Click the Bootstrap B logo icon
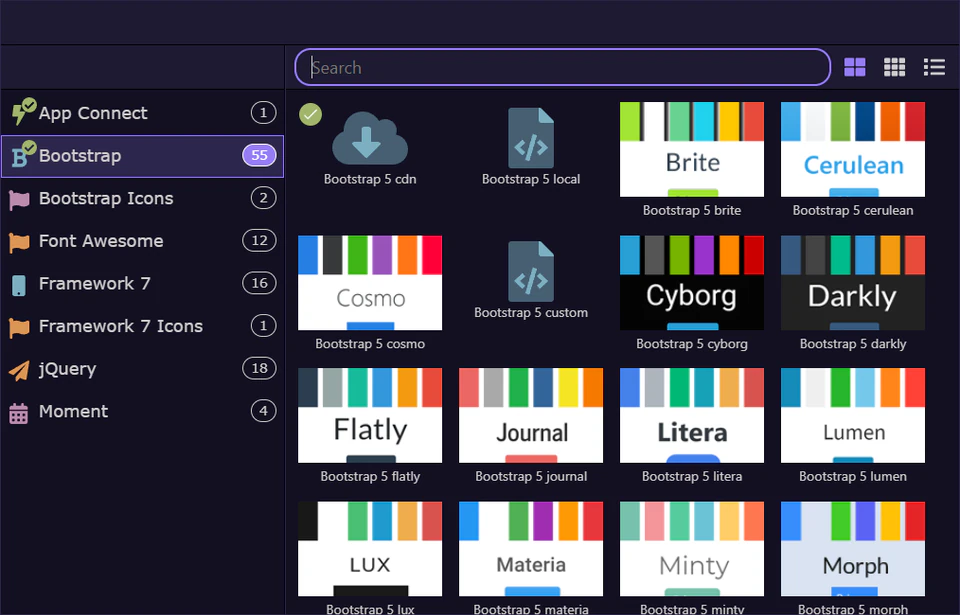The image size is (960, 615). (23, 155)
